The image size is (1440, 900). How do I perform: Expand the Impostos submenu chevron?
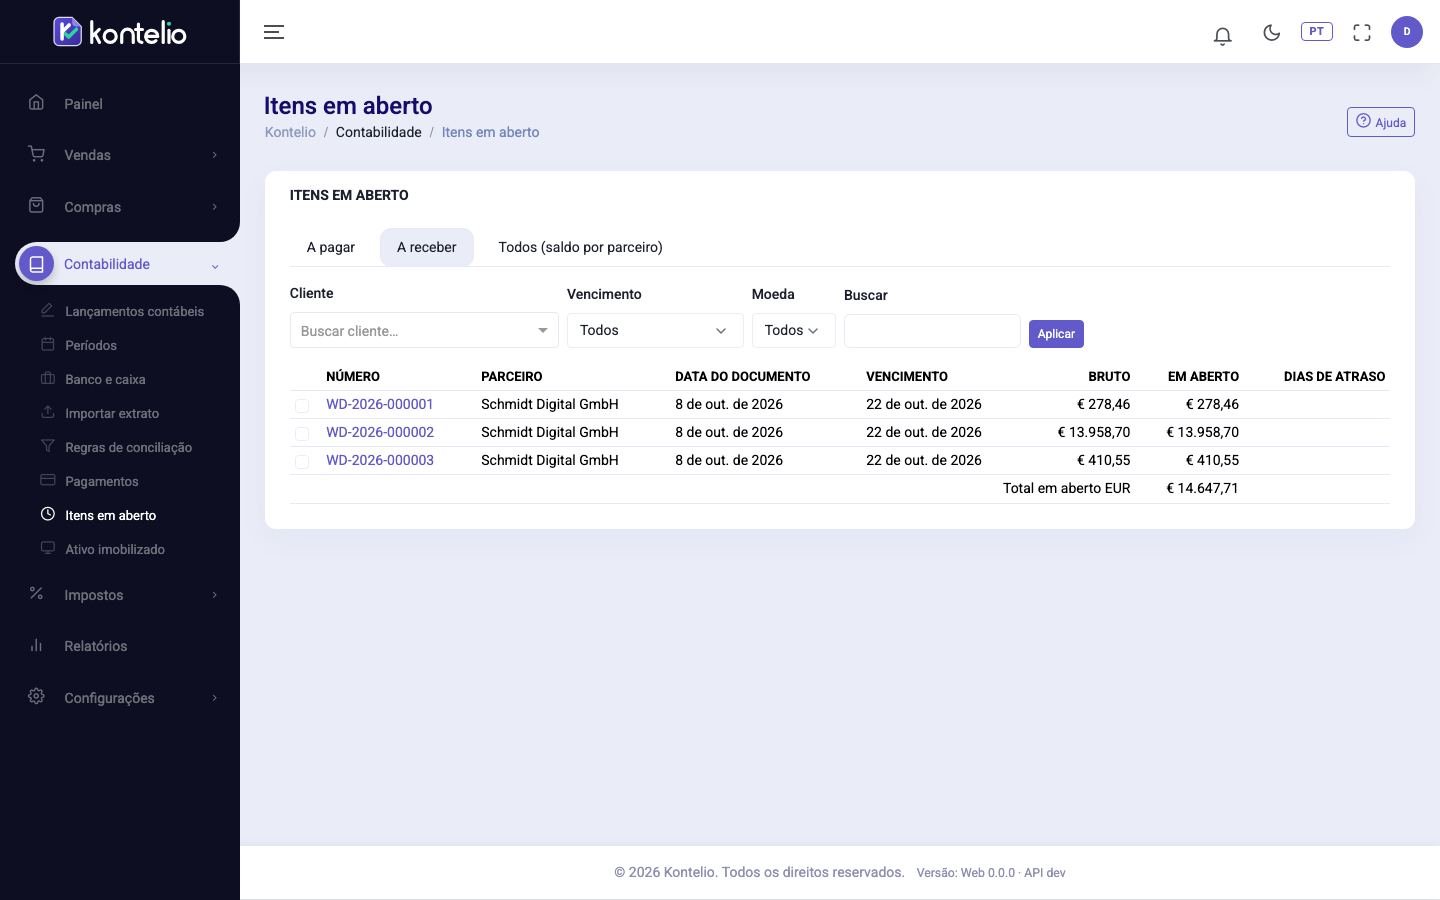pyautogui.click(x=214, y=595)
